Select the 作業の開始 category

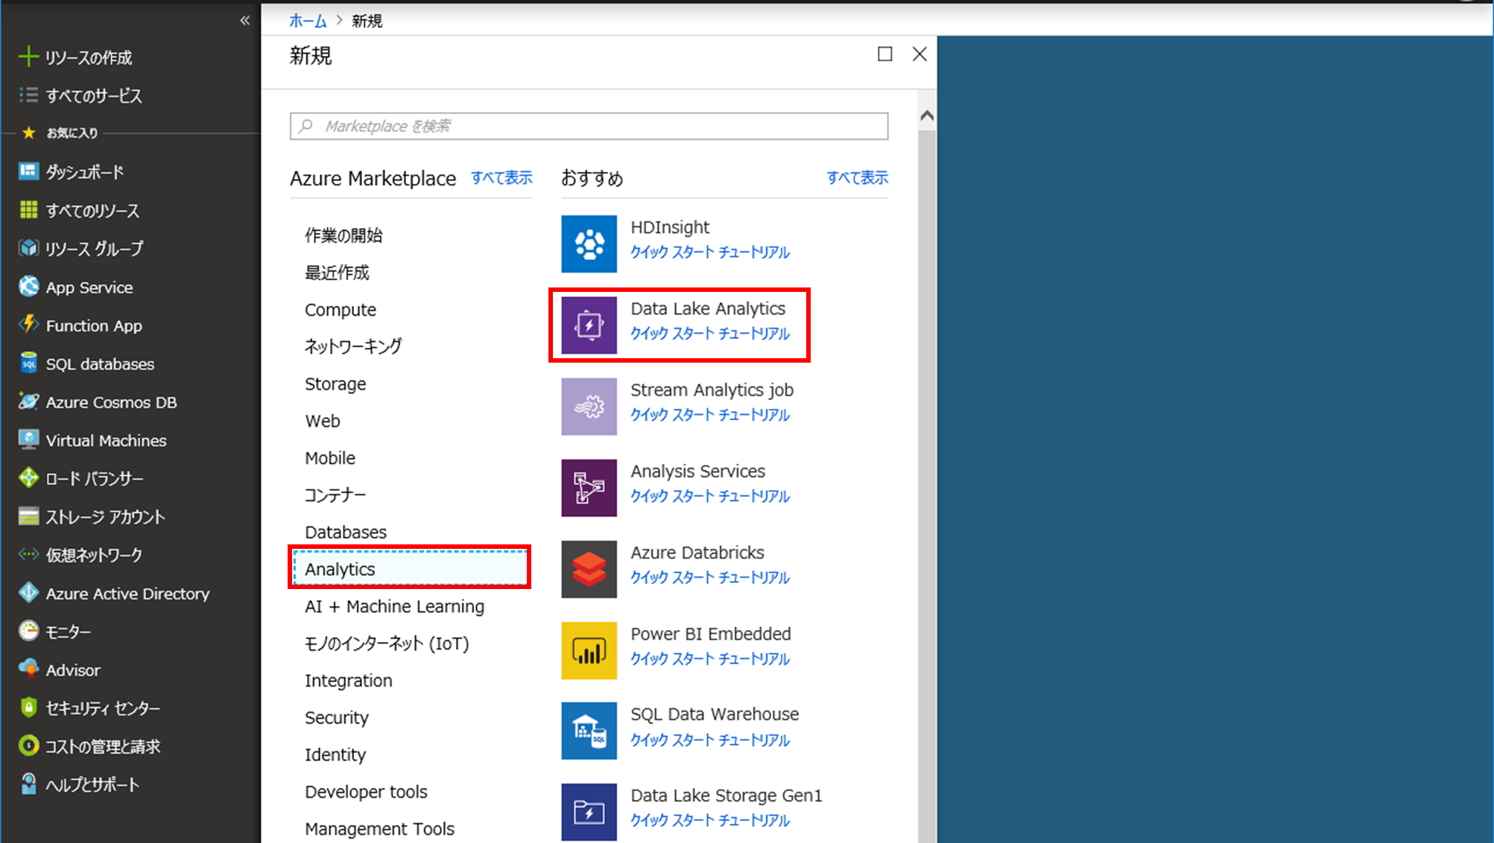point(343,235)
